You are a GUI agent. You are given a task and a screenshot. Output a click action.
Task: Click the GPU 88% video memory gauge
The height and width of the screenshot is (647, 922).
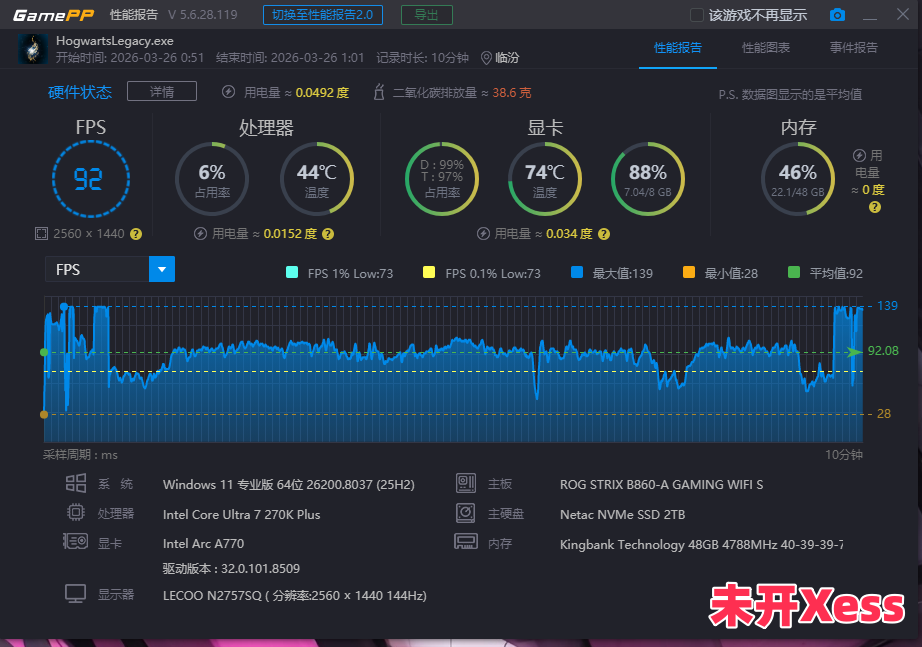tap(647, 179)
